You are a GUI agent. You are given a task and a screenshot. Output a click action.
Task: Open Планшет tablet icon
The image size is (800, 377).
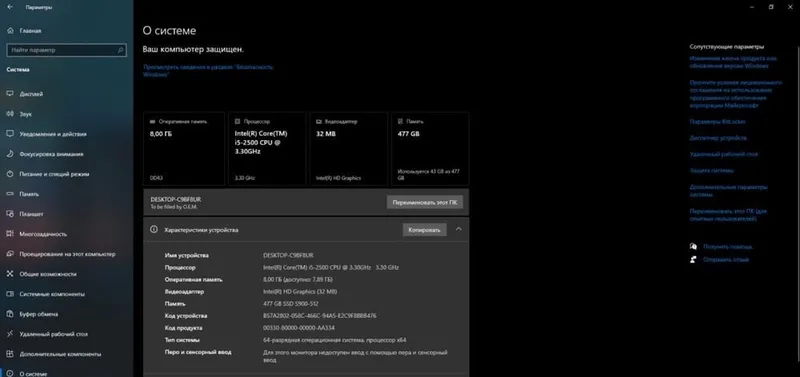[10, 214]
